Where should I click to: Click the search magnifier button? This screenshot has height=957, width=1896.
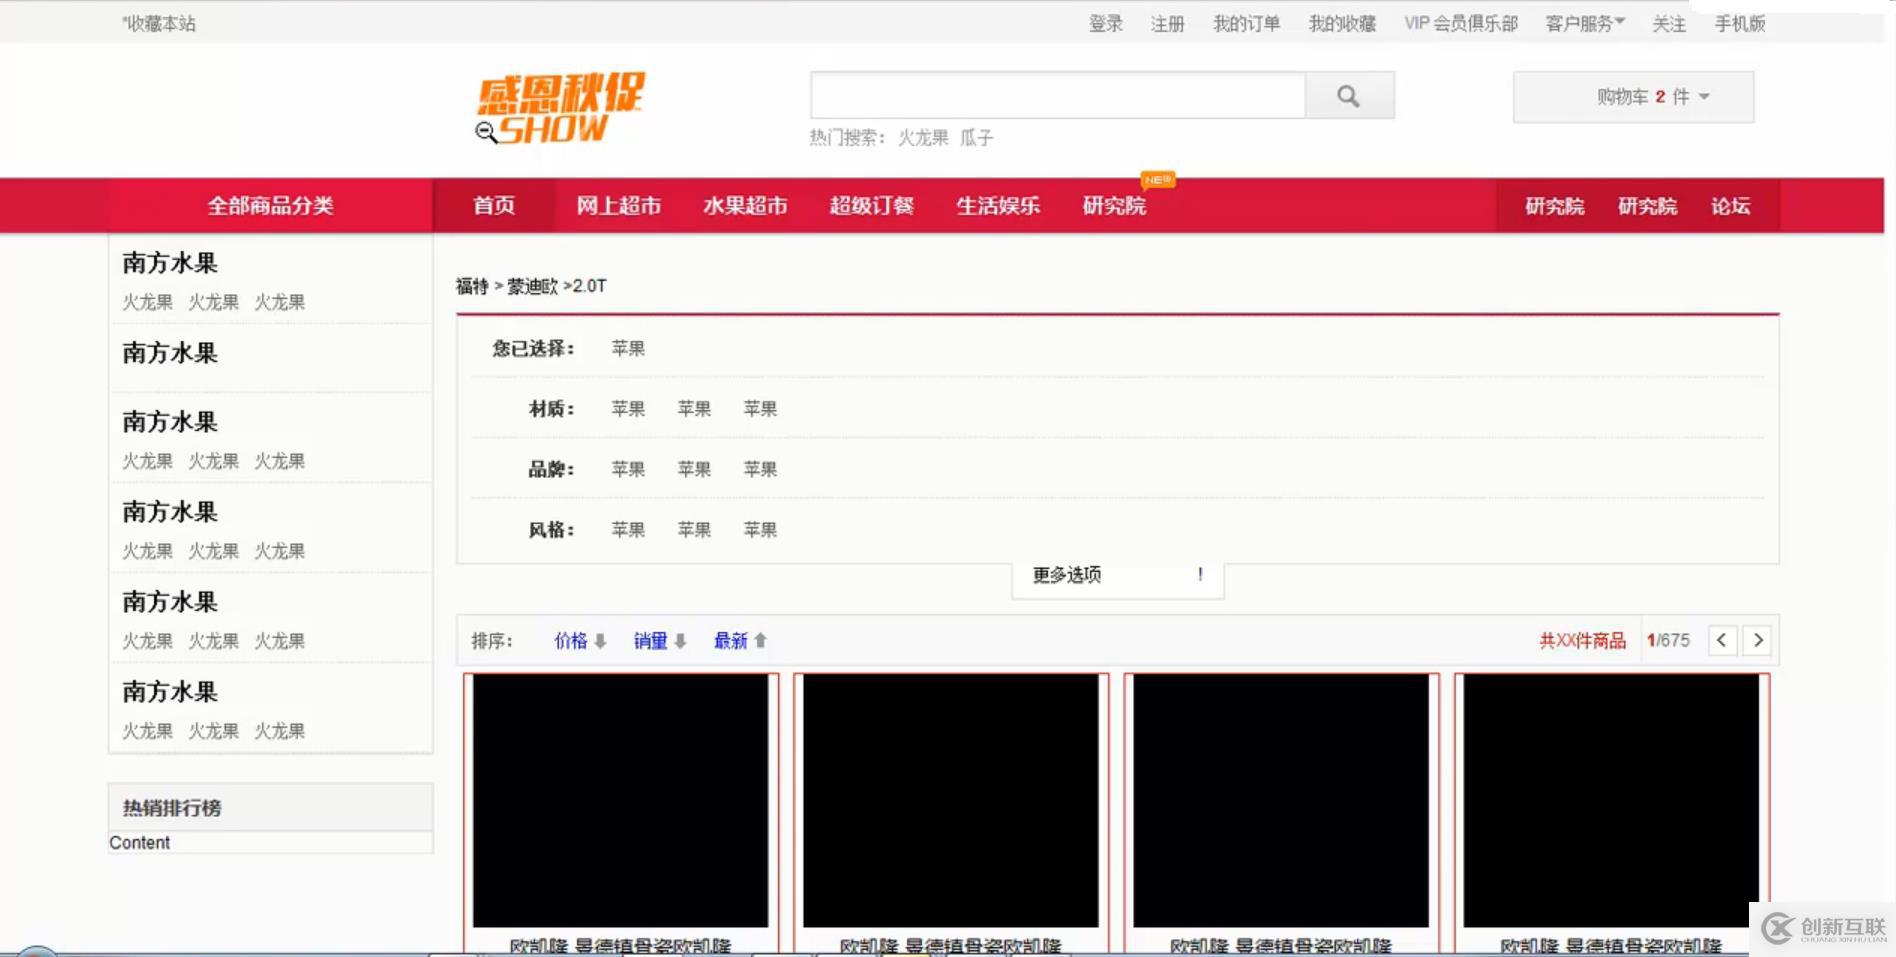1349,96
